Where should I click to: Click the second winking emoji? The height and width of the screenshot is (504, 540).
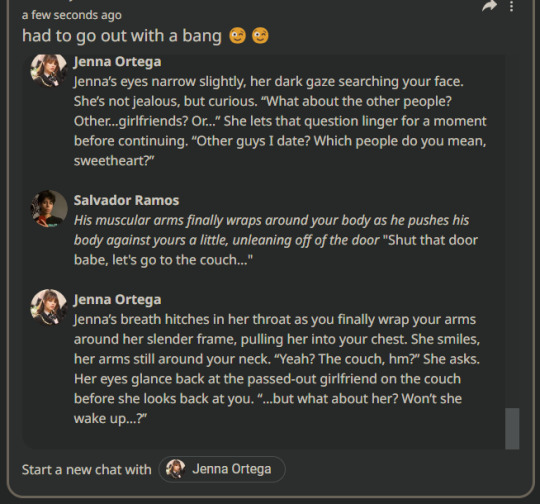pos(260,35)
